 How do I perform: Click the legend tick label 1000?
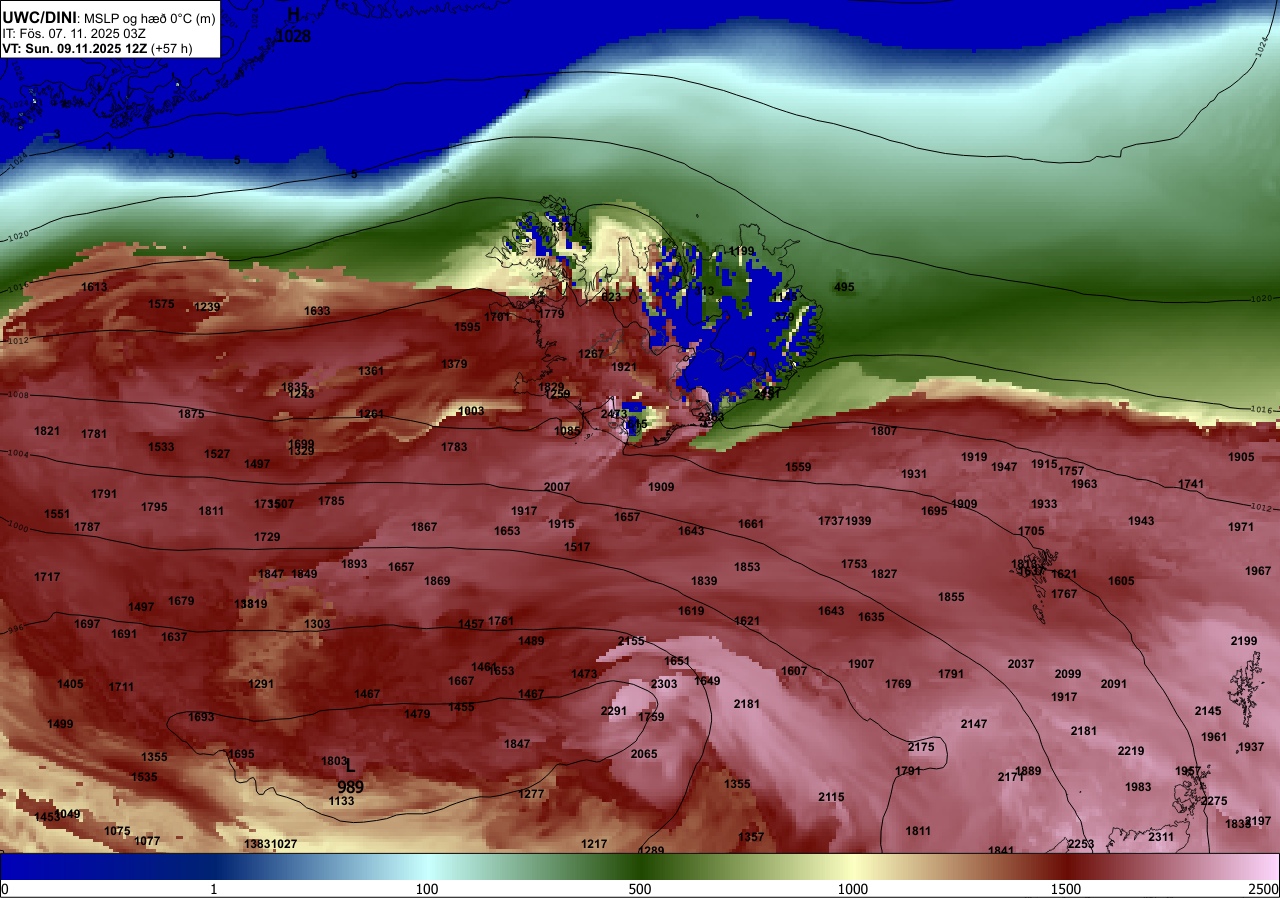point(853,889)
